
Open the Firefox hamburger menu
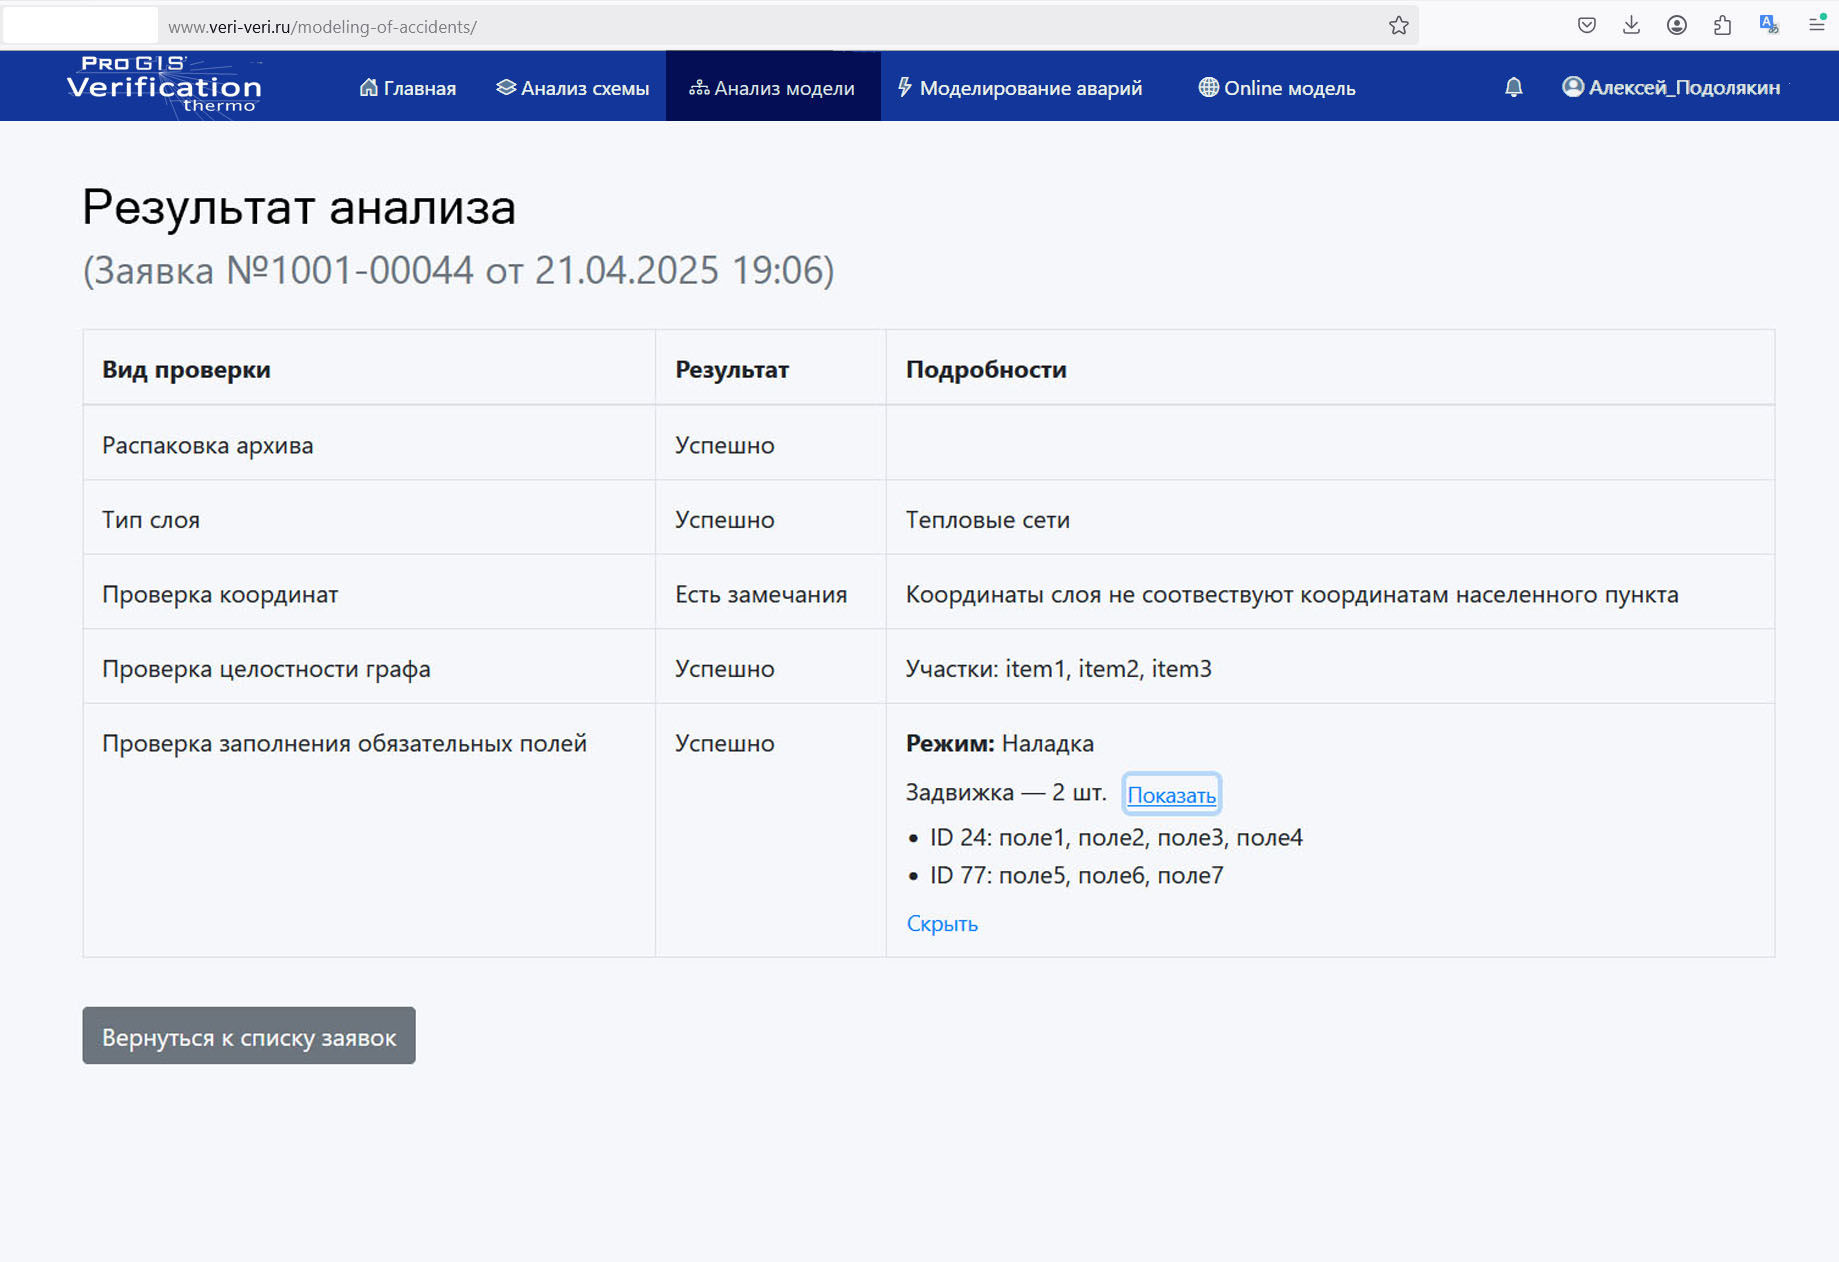(1817, 24)
